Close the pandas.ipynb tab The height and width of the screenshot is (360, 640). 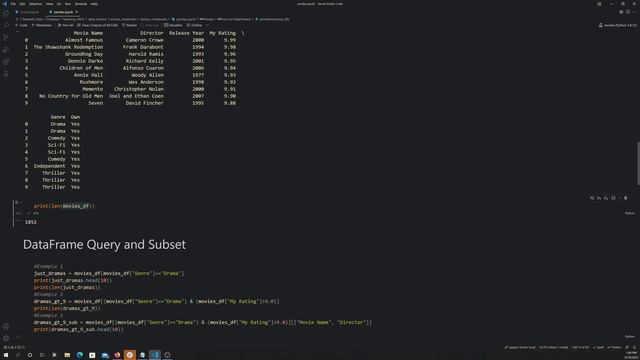pyautogui.click(x=76, y=12)
